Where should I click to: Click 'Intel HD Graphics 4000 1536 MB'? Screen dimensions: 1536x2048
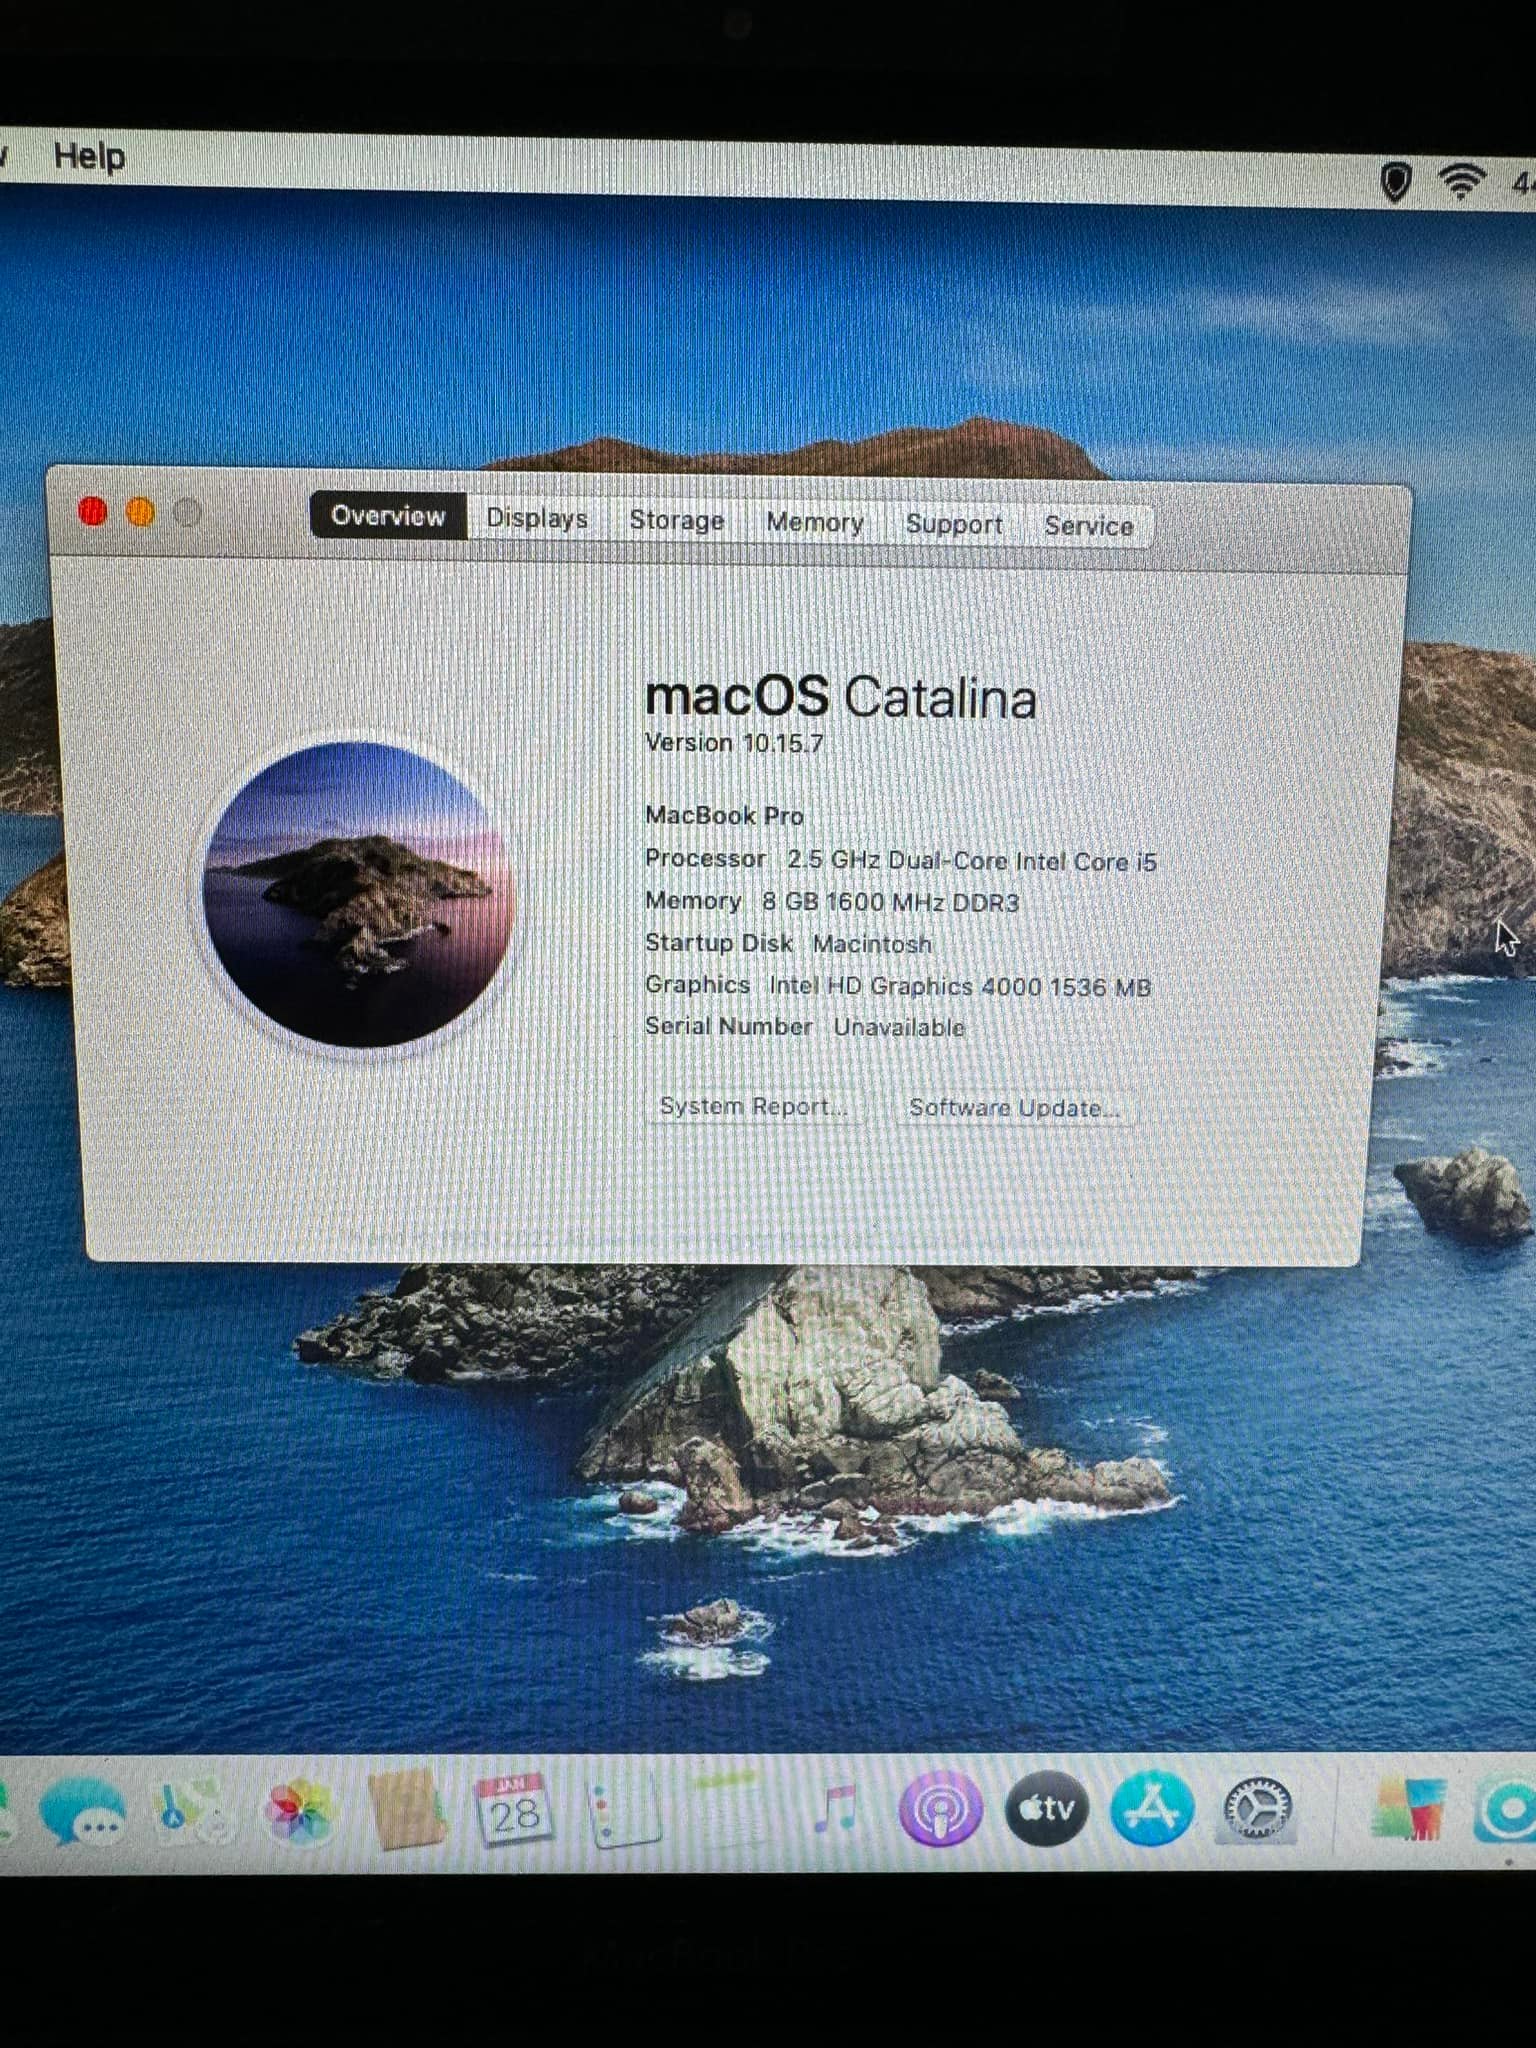(x=960, y=986)
